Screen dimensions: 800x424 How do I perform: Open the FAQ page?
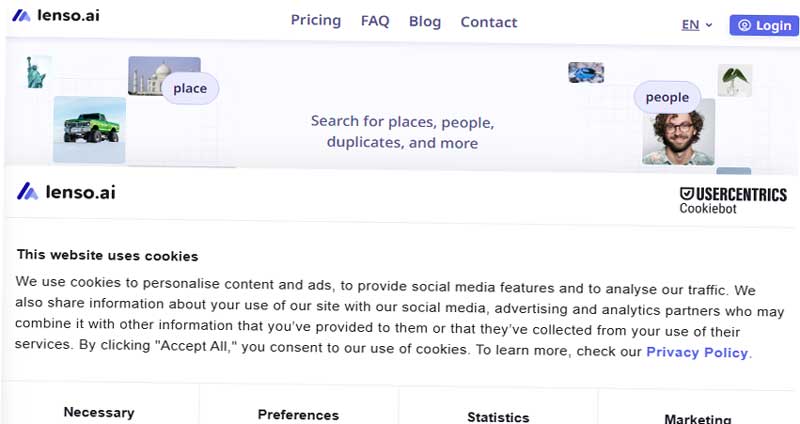375,21
